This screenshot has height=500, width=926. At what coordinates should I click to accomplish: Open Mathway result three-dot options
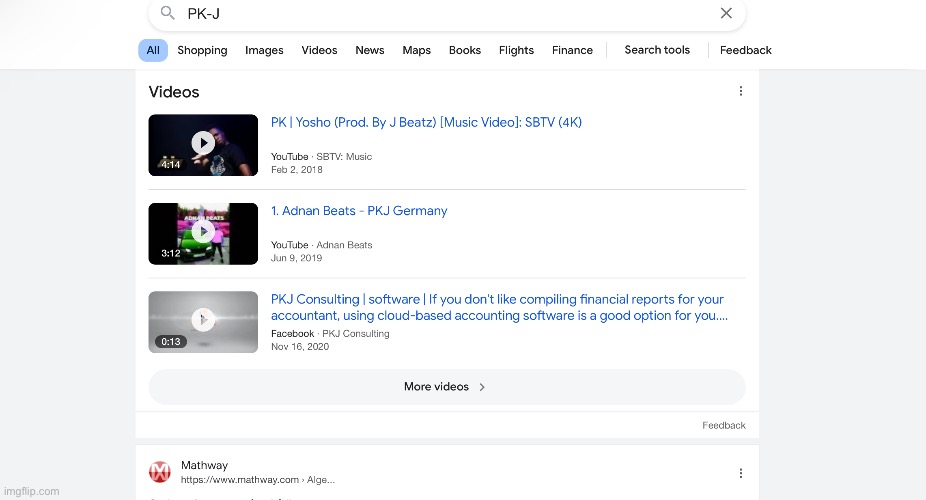740,473
